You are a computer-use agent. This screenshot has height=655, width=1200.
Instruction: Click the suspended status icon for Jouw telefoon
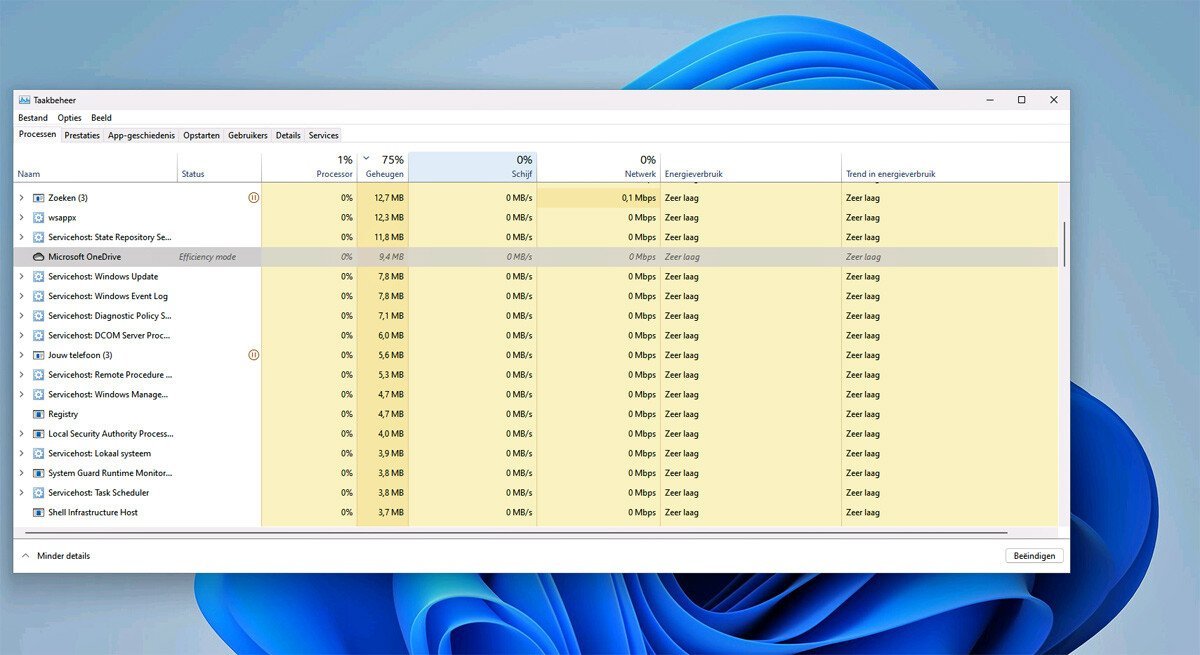pyautogui.click(x=254, y=355)
